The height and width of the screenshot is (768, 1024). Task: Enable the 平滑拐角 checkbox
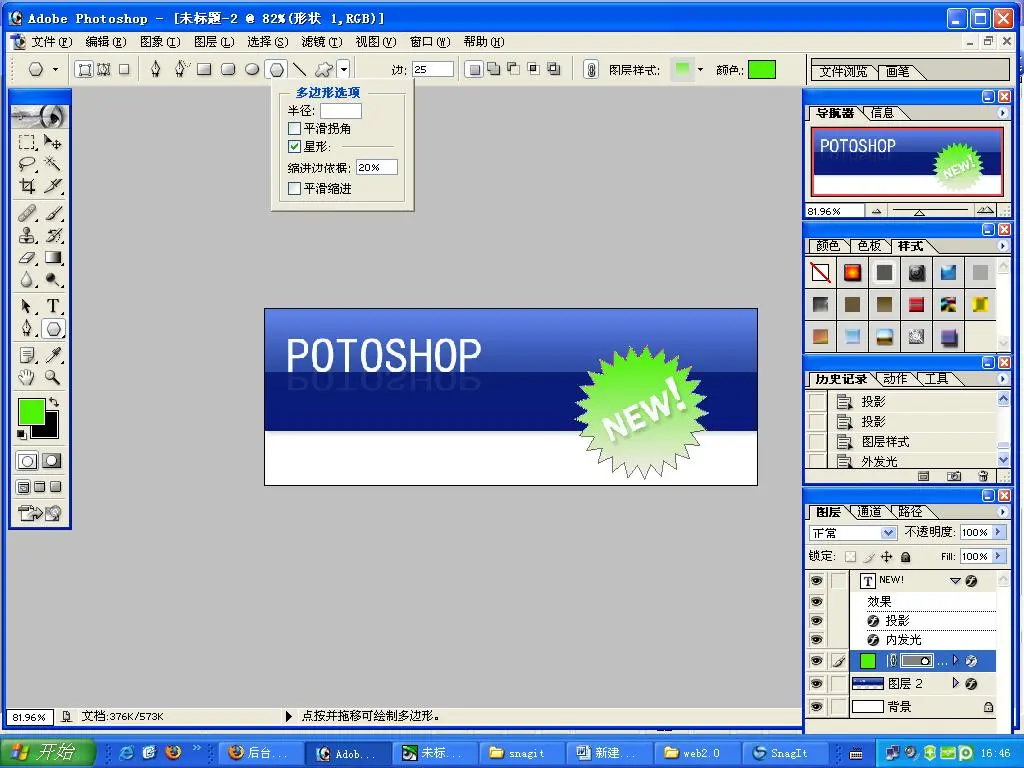[295, 129]
